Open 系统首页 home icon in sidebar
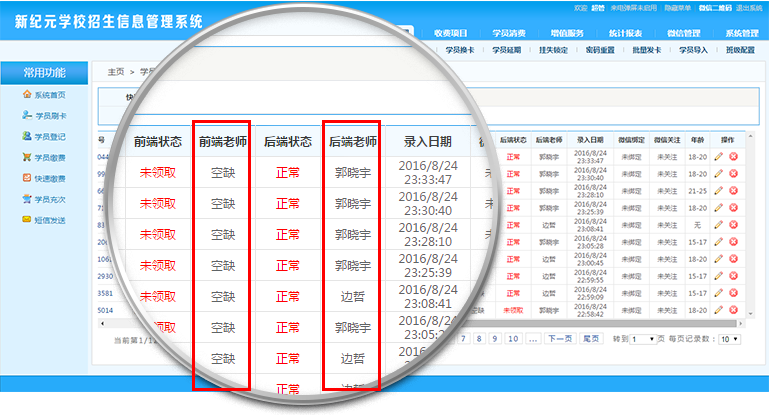The height and width of the screenshot is (415, 770). pyautogui.click(x=27, y=94)
